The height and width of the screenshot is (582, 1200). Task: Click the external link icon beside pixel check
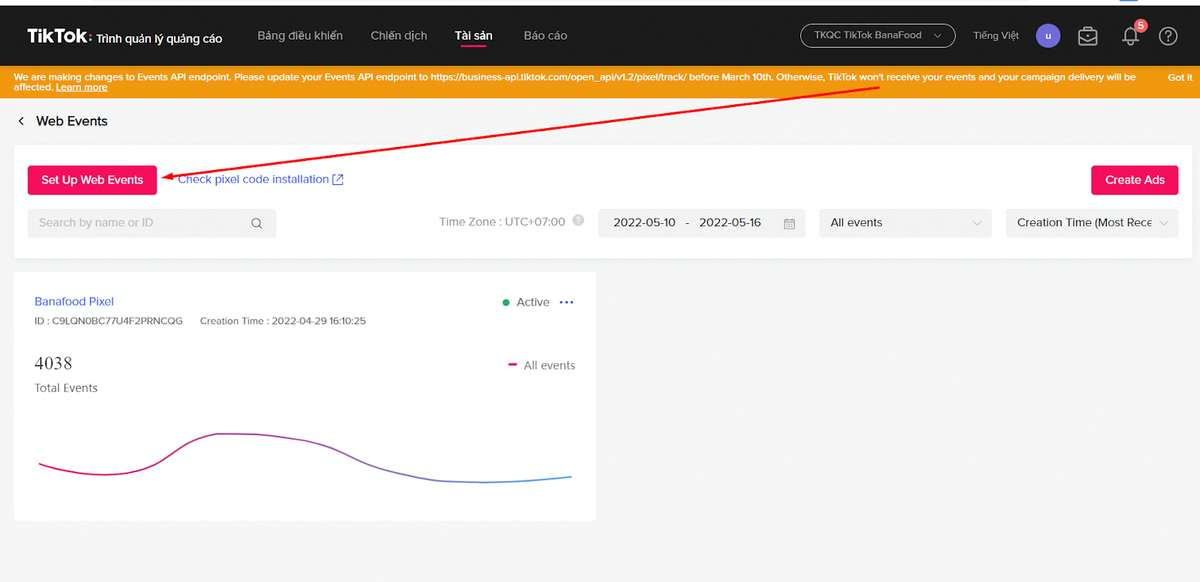point(338,180)
